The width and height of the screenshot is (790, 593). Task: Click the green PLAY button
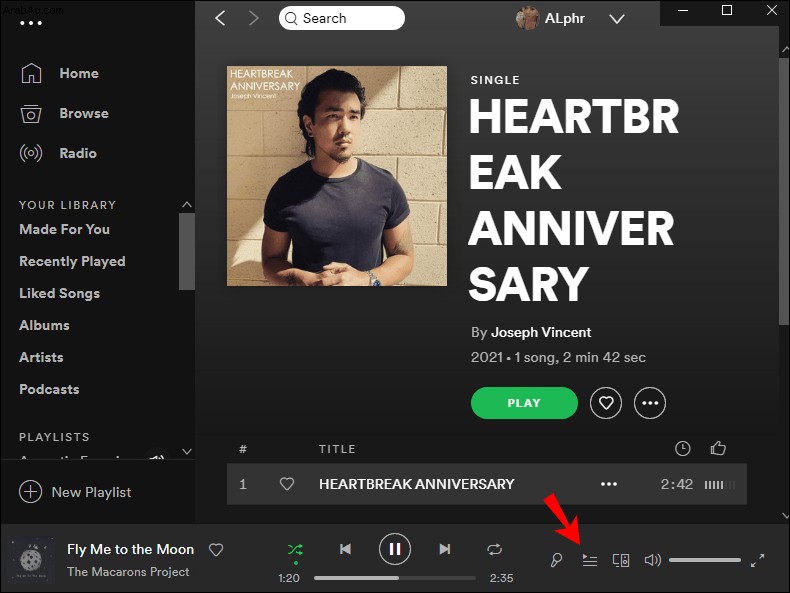[x=524, y=403]
